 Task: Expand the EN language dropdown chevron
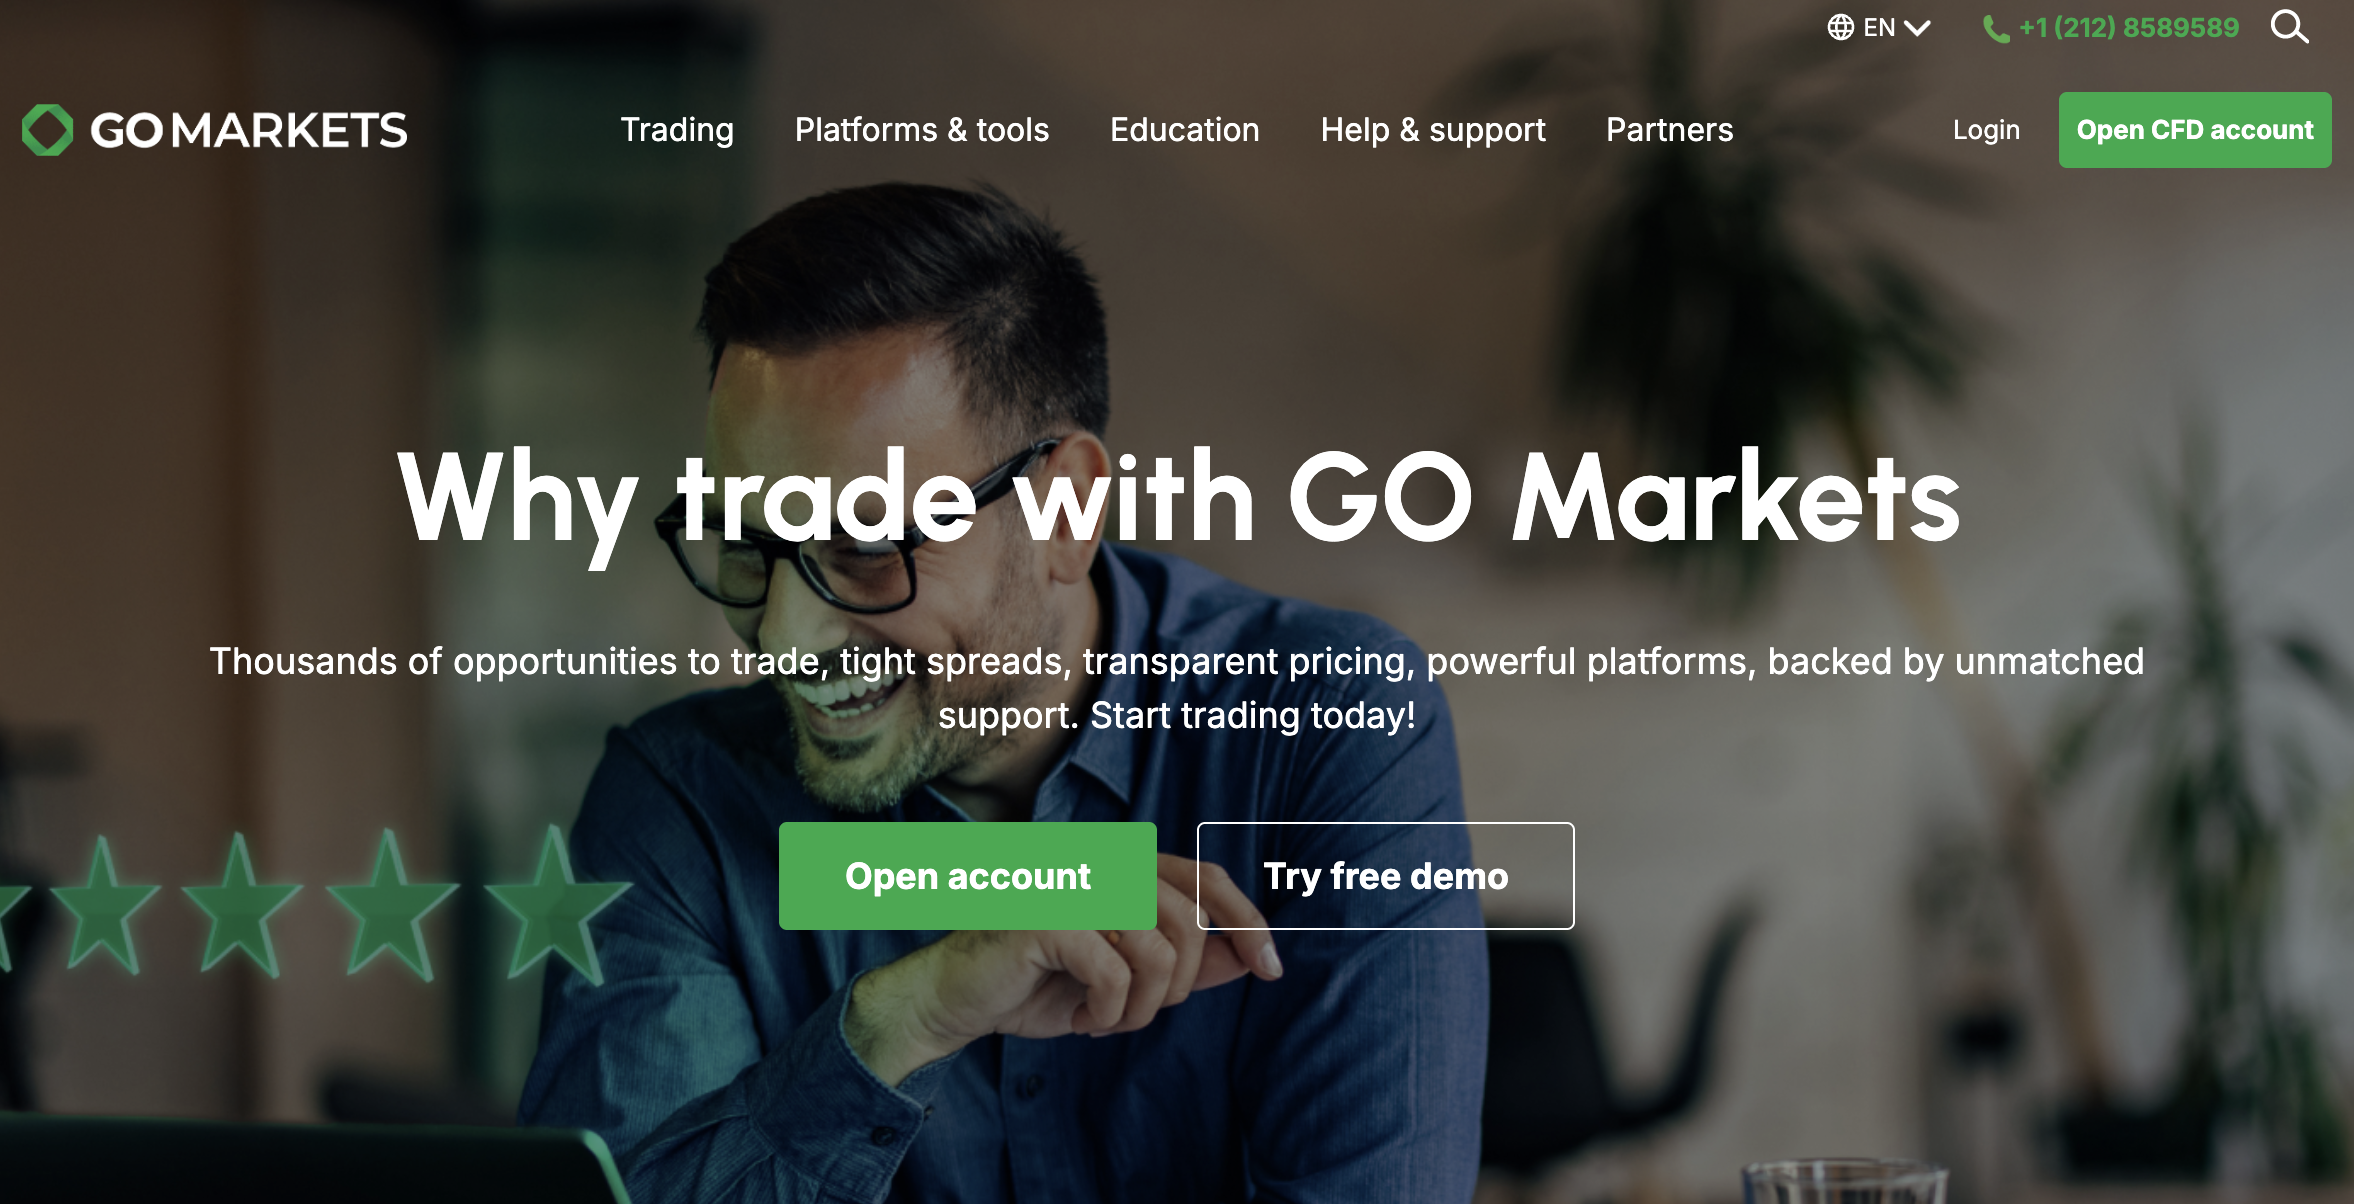[1917, 28]
